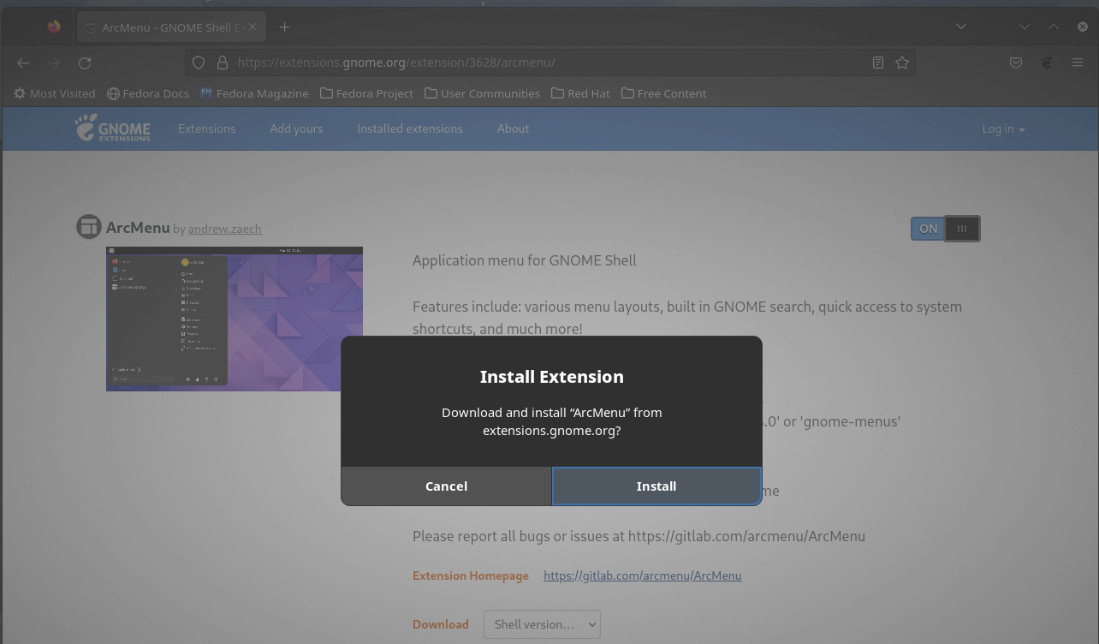Expand the Log in dropdown
Image resolution: width=1099 pixels, height=644 pixels.
point(1003,129)
